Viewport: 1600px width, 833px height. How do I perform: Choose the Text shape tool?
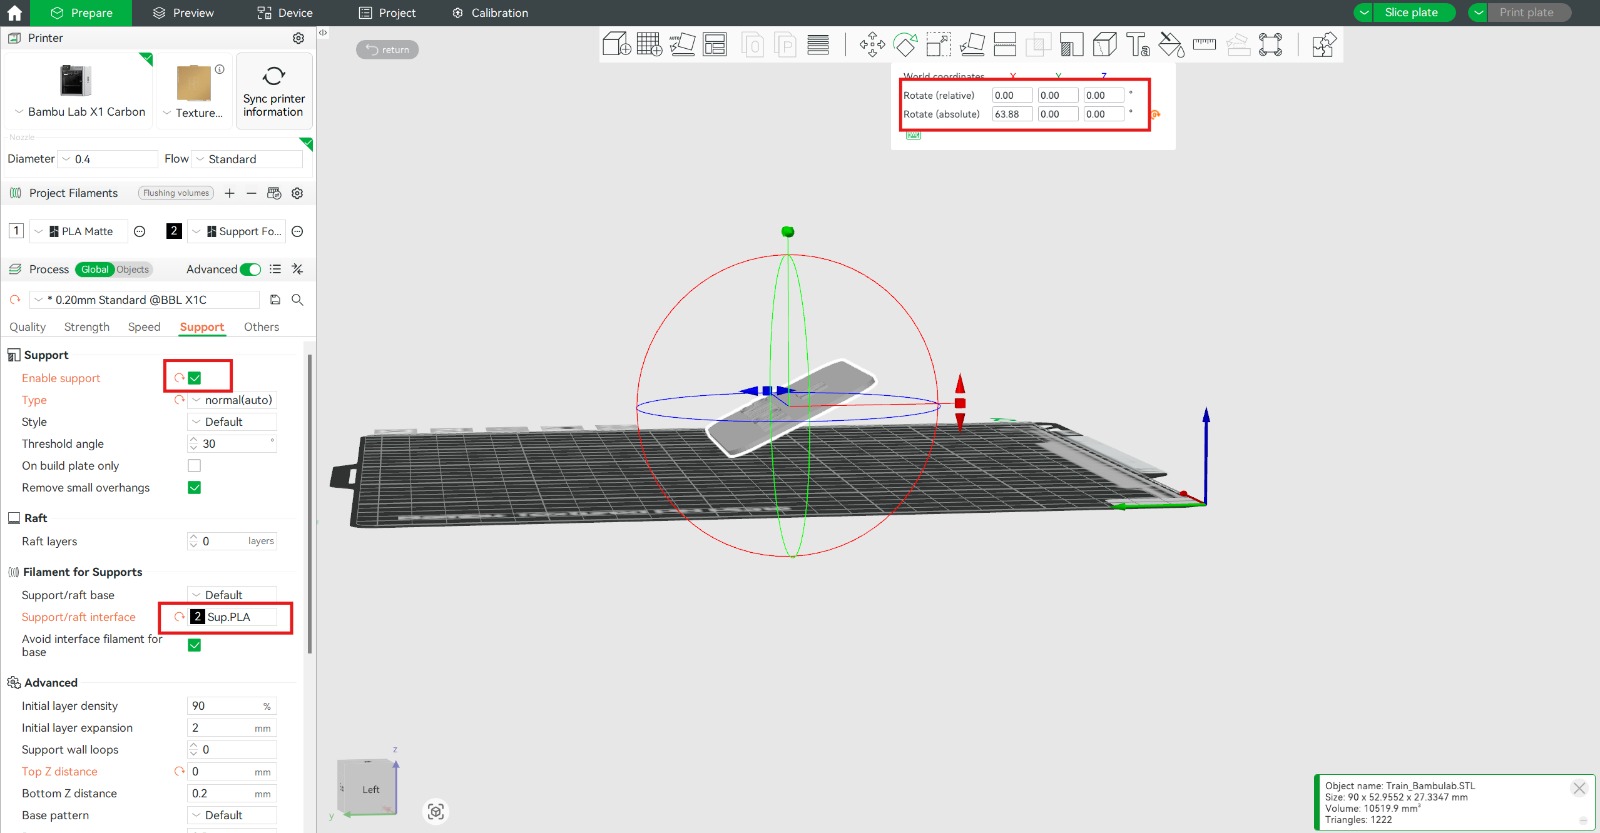tap(1137, 45)
